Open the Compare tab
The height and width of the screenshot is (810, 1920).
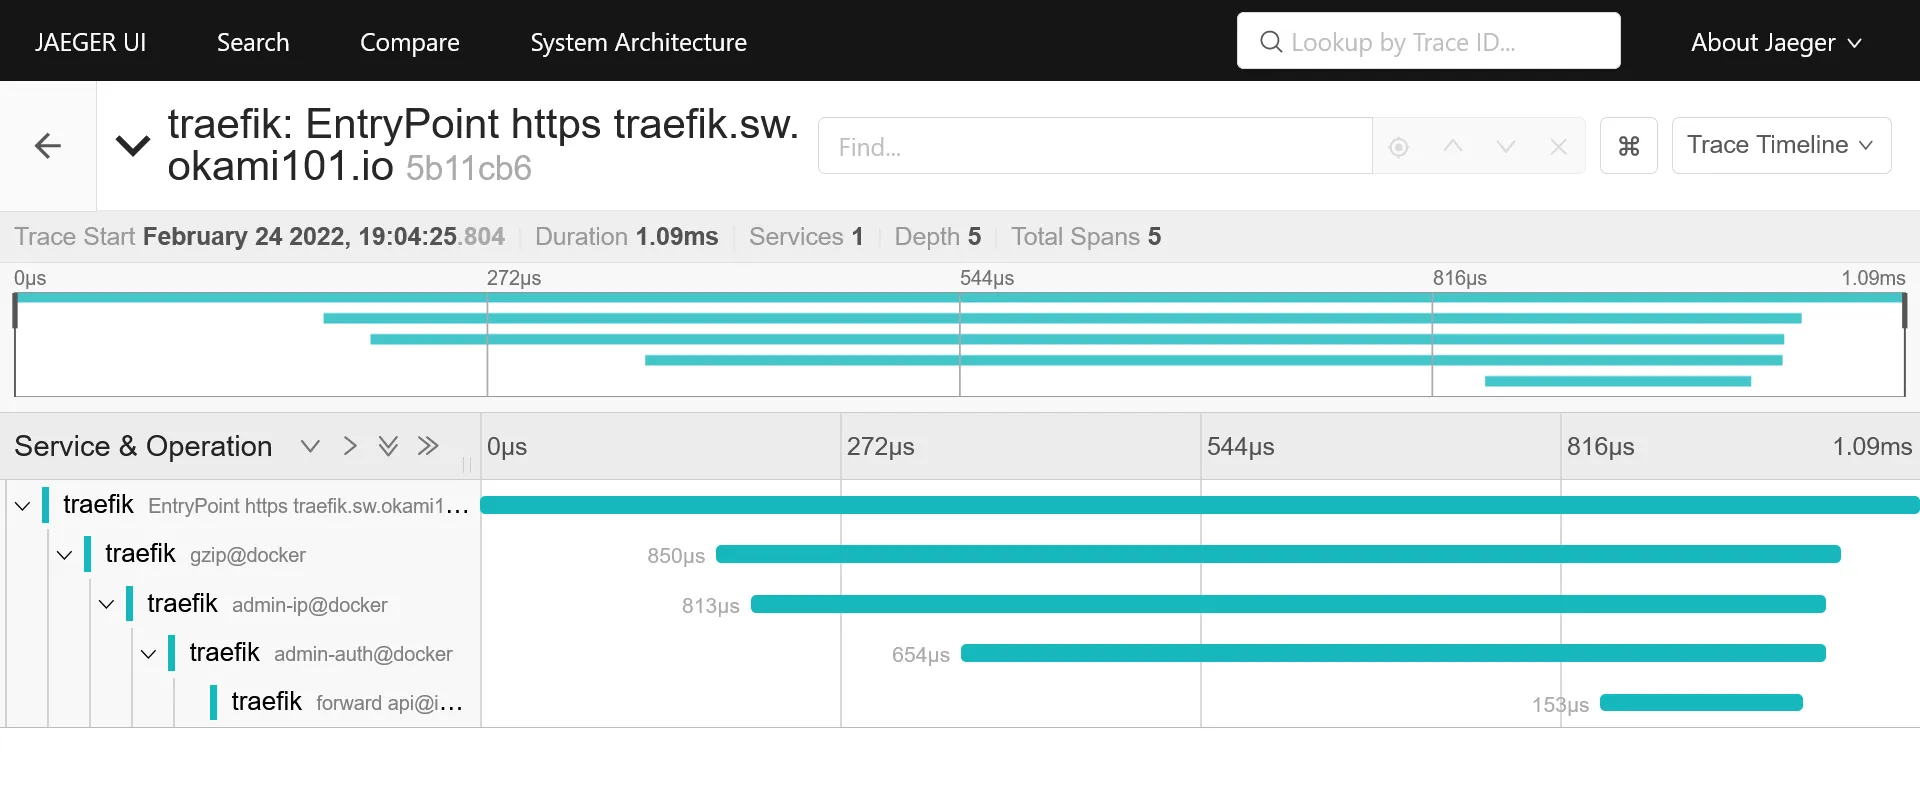409,42
